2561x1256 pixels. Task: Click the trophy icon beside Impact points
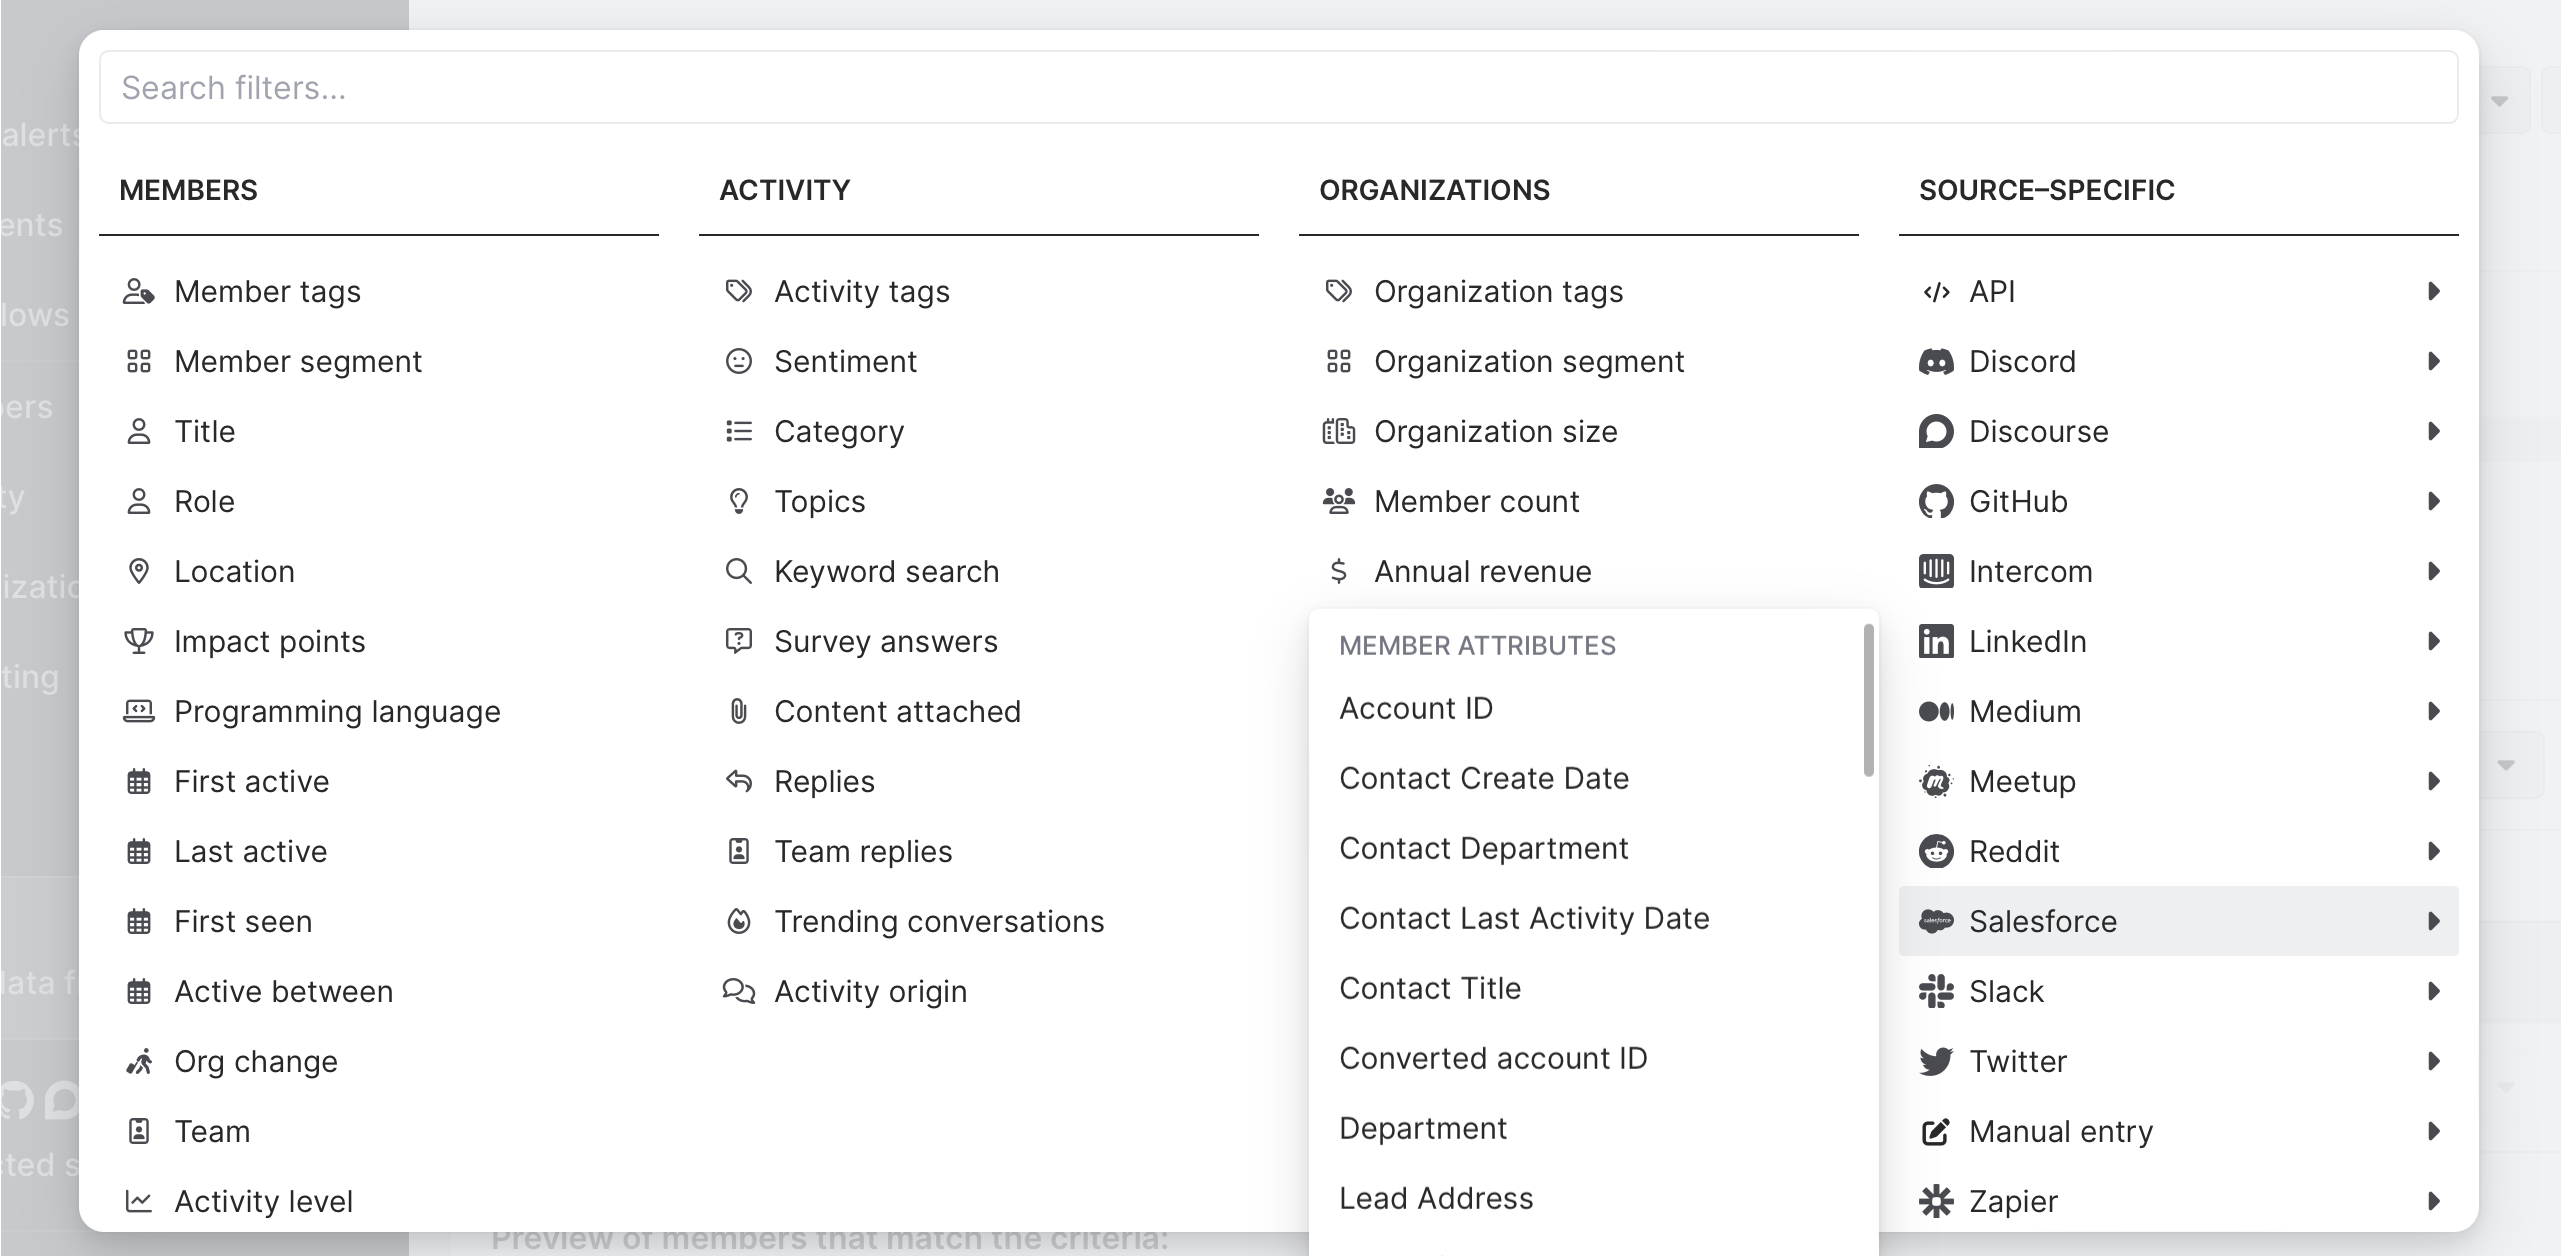click(139, 641)
